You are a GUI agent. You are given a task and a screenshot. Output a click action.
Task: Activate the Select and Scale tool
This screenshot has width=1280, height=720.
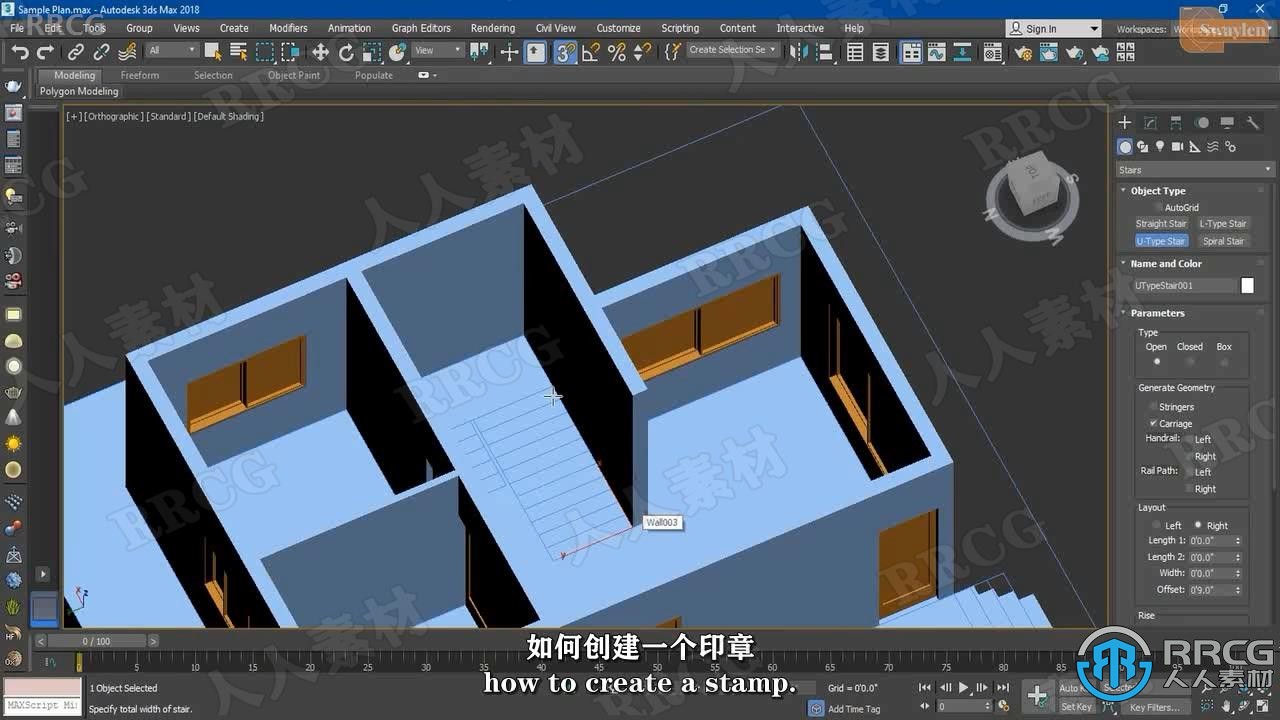coord(372,52)
